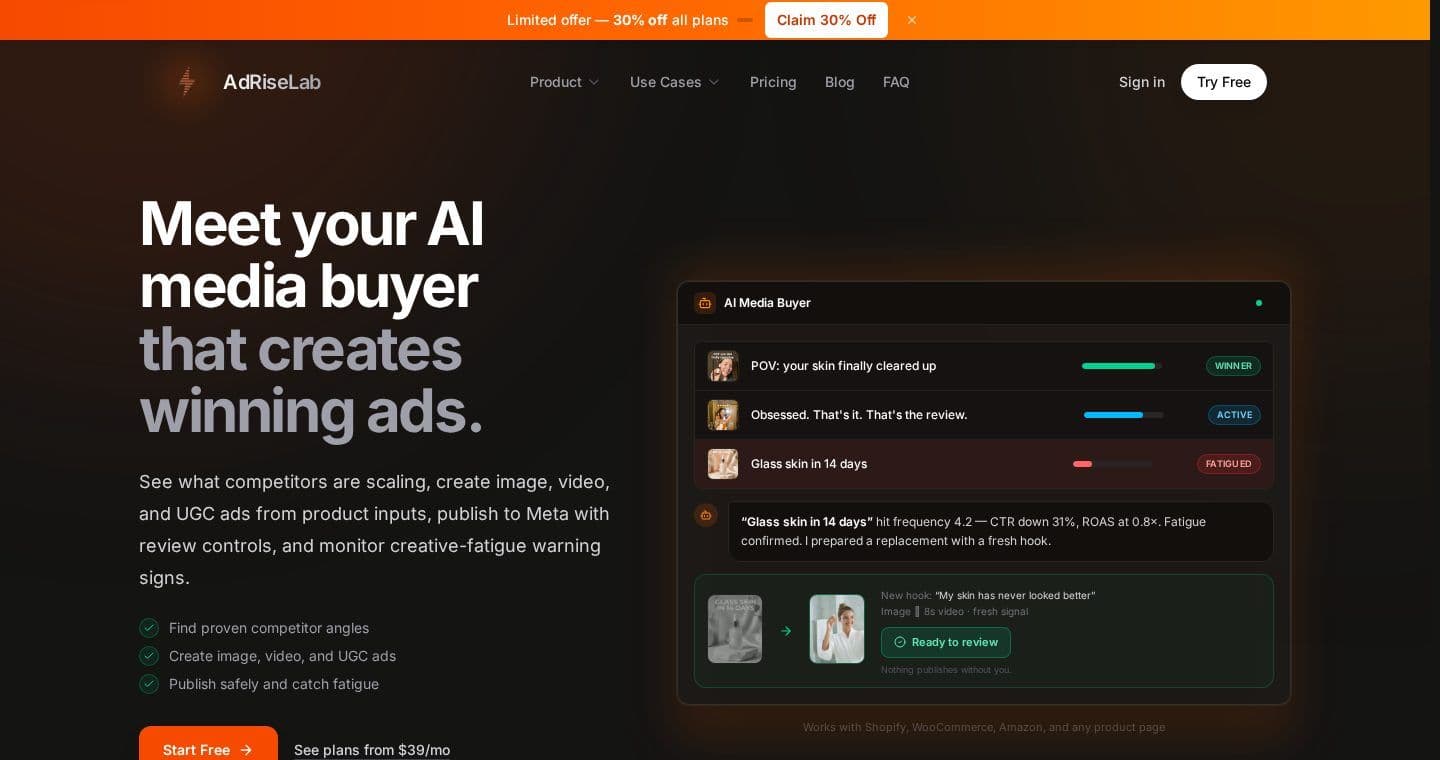Click the blue progress bar of the Obsessed ad

point(1124,415)
